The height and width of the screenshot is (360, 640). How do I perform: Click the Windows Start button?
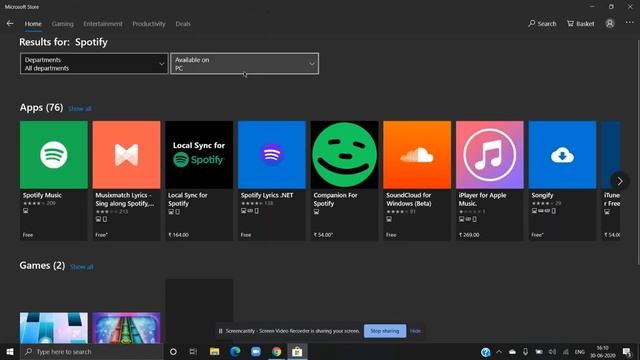pyautogui.click(x=10, y=351)
